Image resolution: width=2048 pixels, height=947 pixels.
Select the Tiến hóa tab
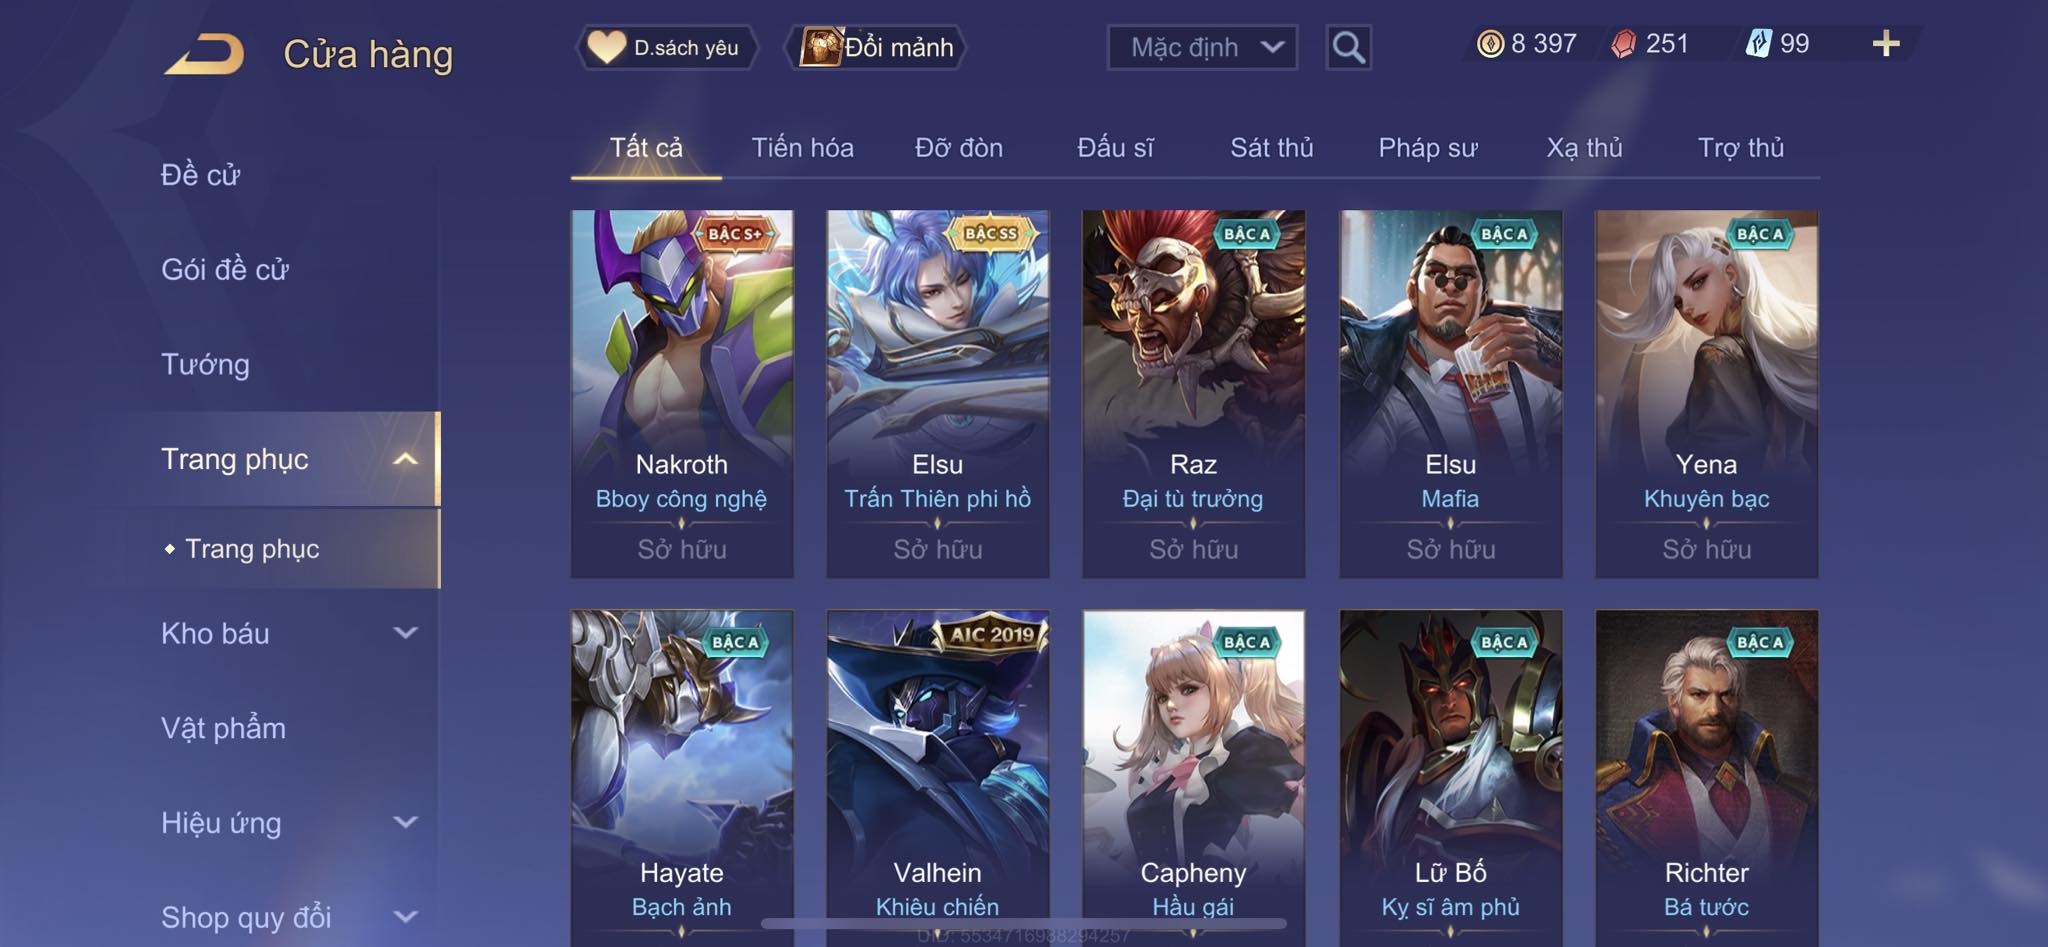pos(802,148)
